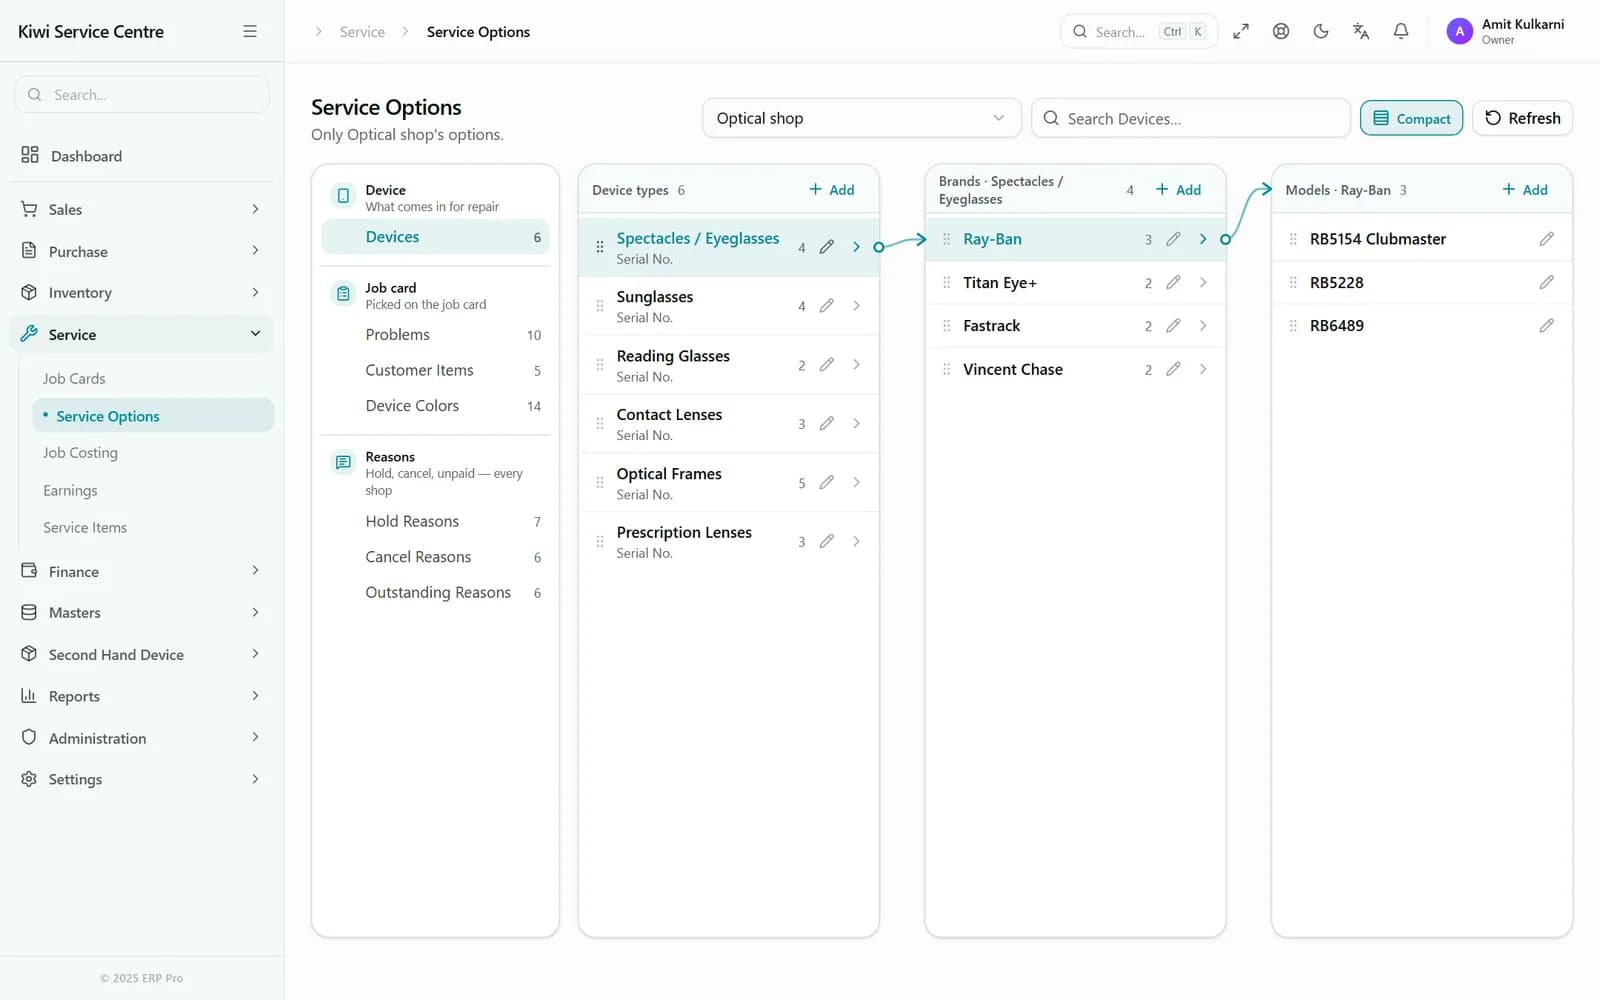Open Hold Reasons list

[435, 522]
